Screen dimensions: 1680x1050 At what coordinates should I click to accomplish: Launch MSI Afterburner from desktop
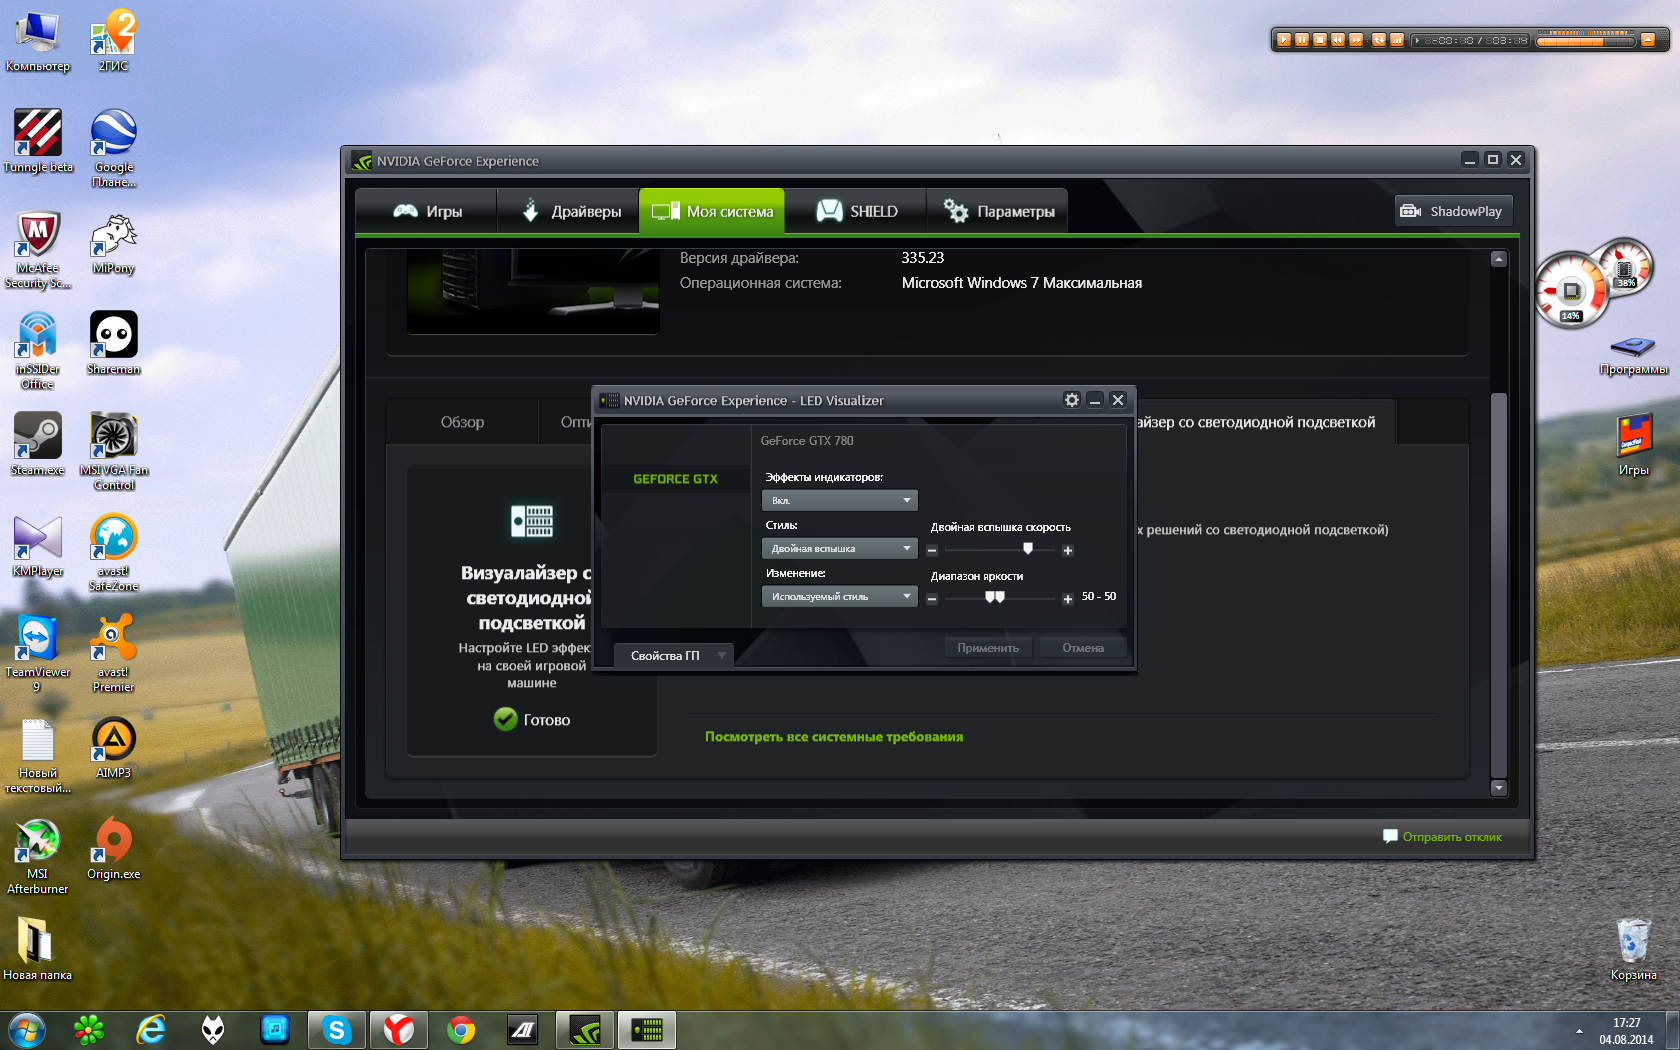[x=38, y=855]
